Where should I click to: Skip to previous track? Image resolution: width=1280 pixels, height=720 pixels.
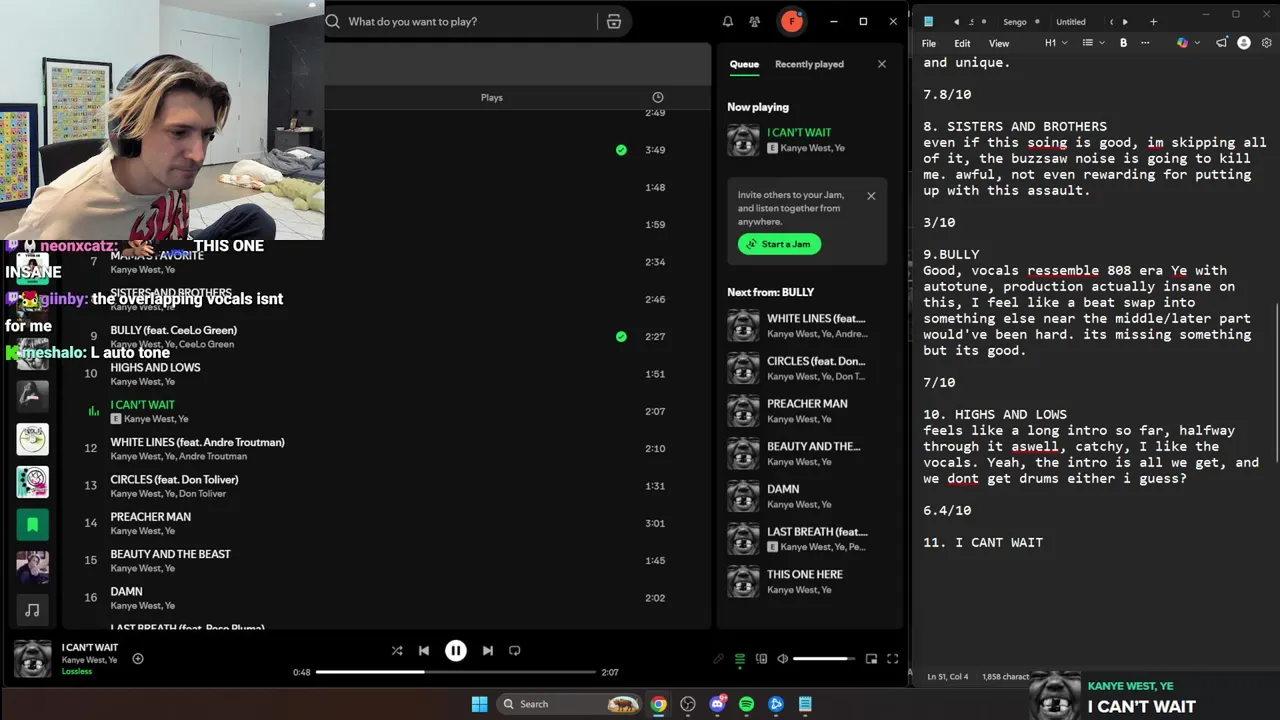tap(424, 650)
